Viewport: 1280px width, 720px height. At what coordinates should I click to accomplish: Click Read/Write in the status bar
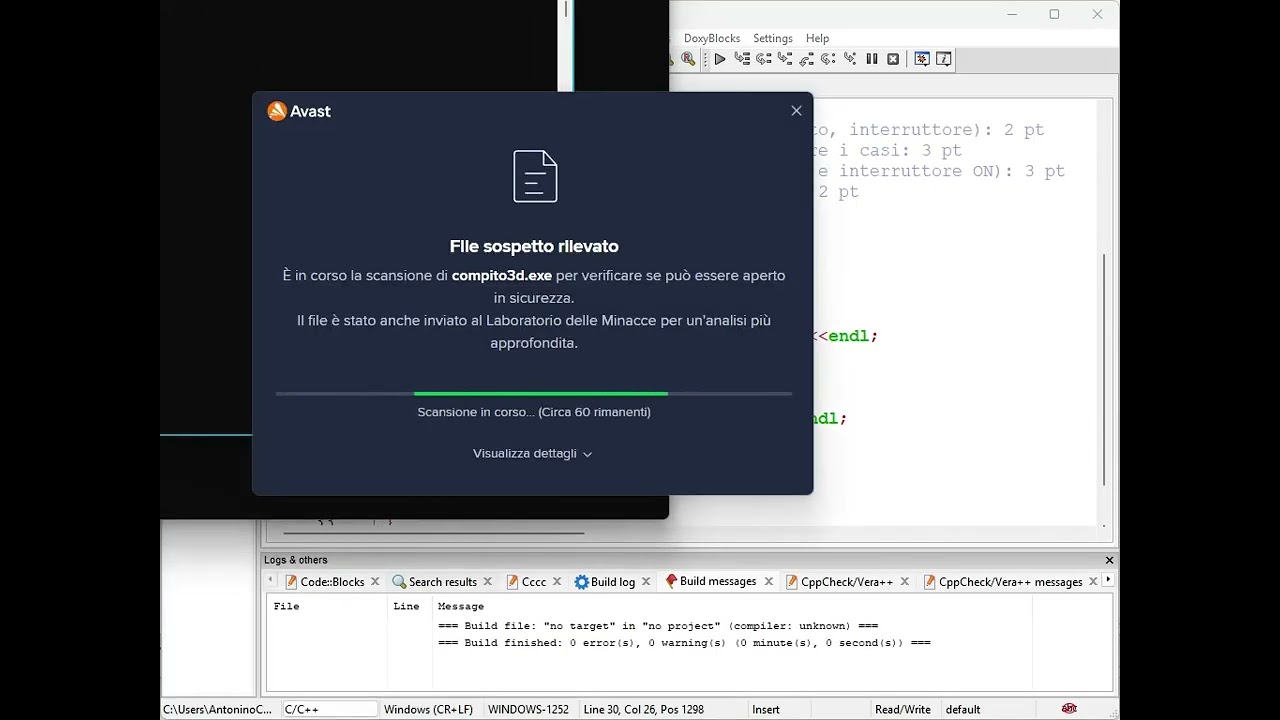click(903, 710)
